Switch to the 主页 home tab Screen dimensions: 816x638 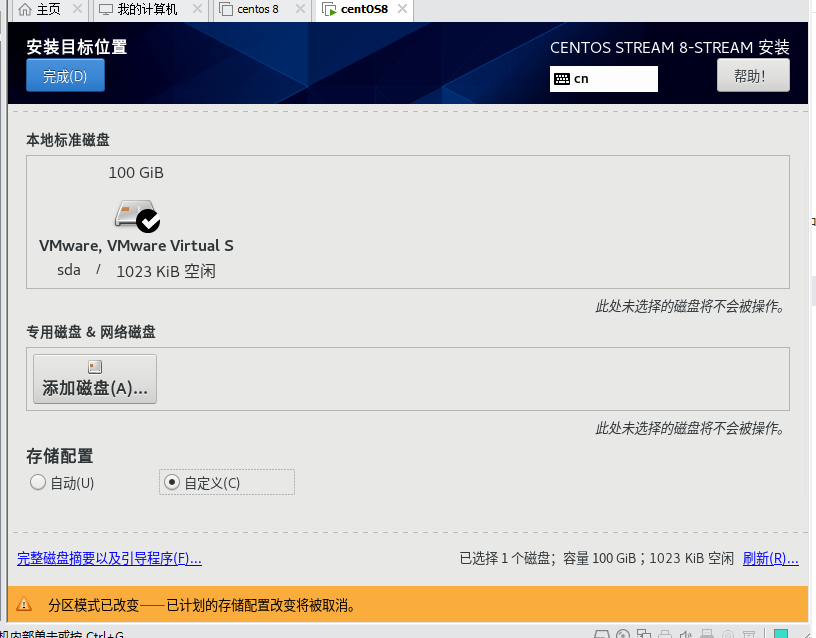(x=48, y=9)
